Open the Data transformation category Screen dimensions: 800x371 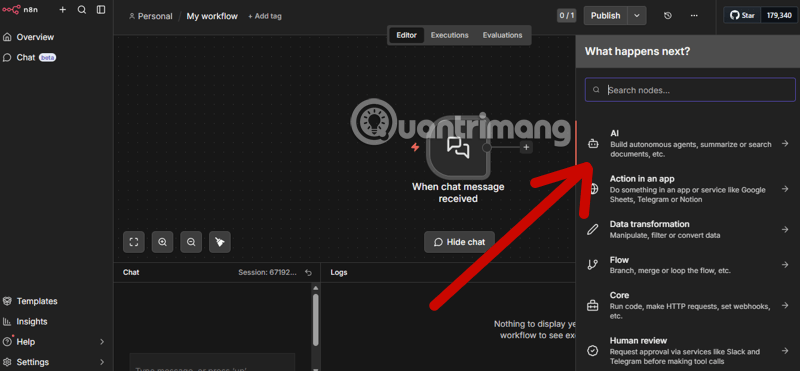tap(688, 230)
